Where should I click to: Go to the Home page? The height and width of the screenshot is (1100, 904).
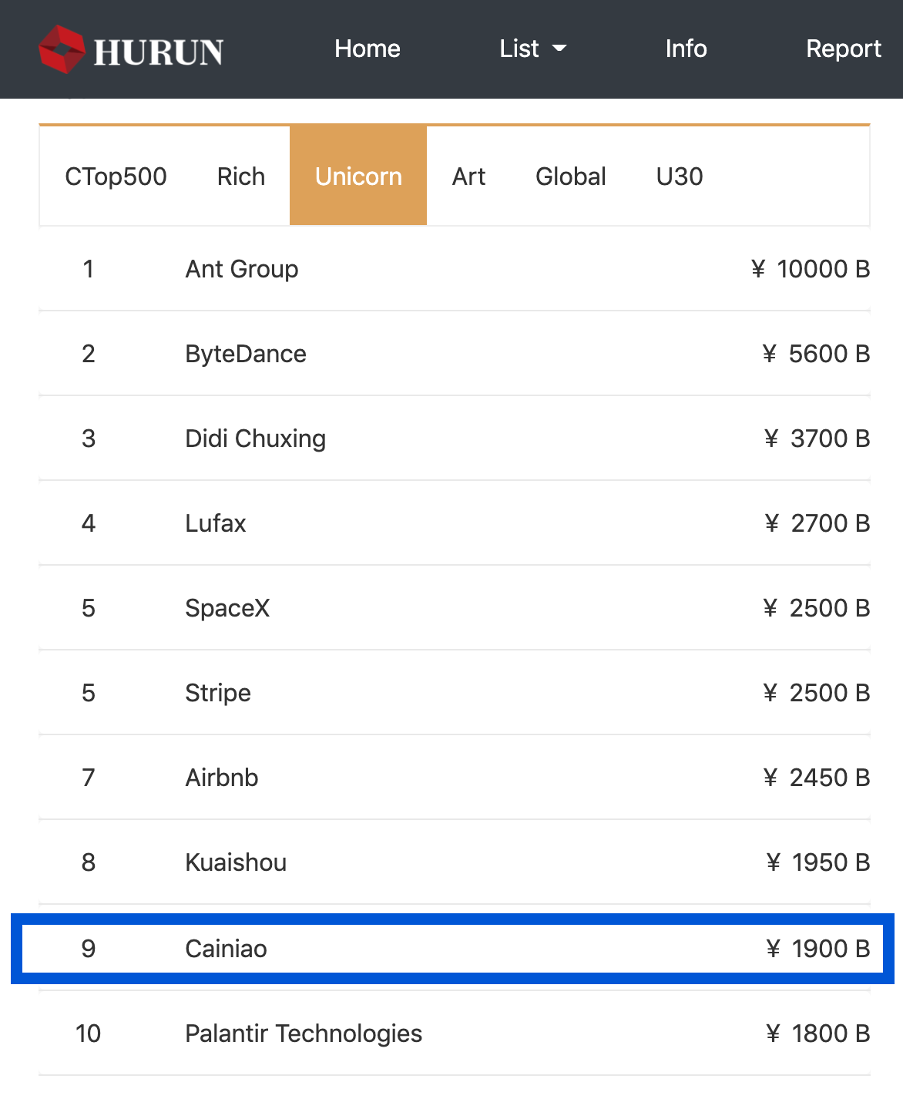click(x=367, y=48)
